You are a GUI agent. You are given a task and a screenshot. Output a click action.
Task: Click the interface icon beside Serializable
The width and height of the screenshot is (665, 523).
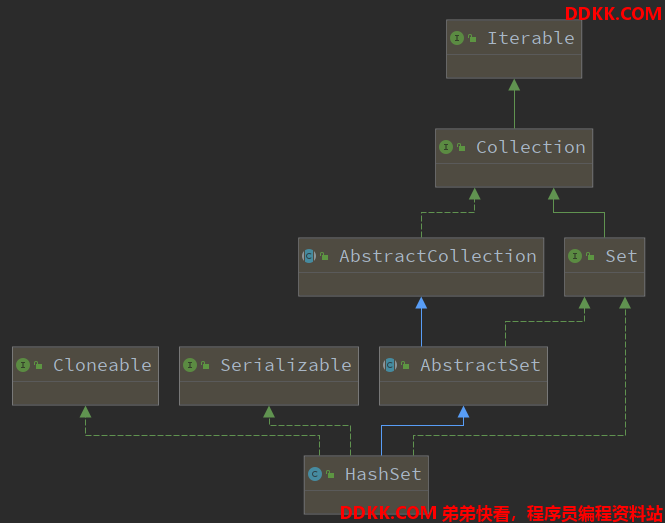tap(190, 365)
